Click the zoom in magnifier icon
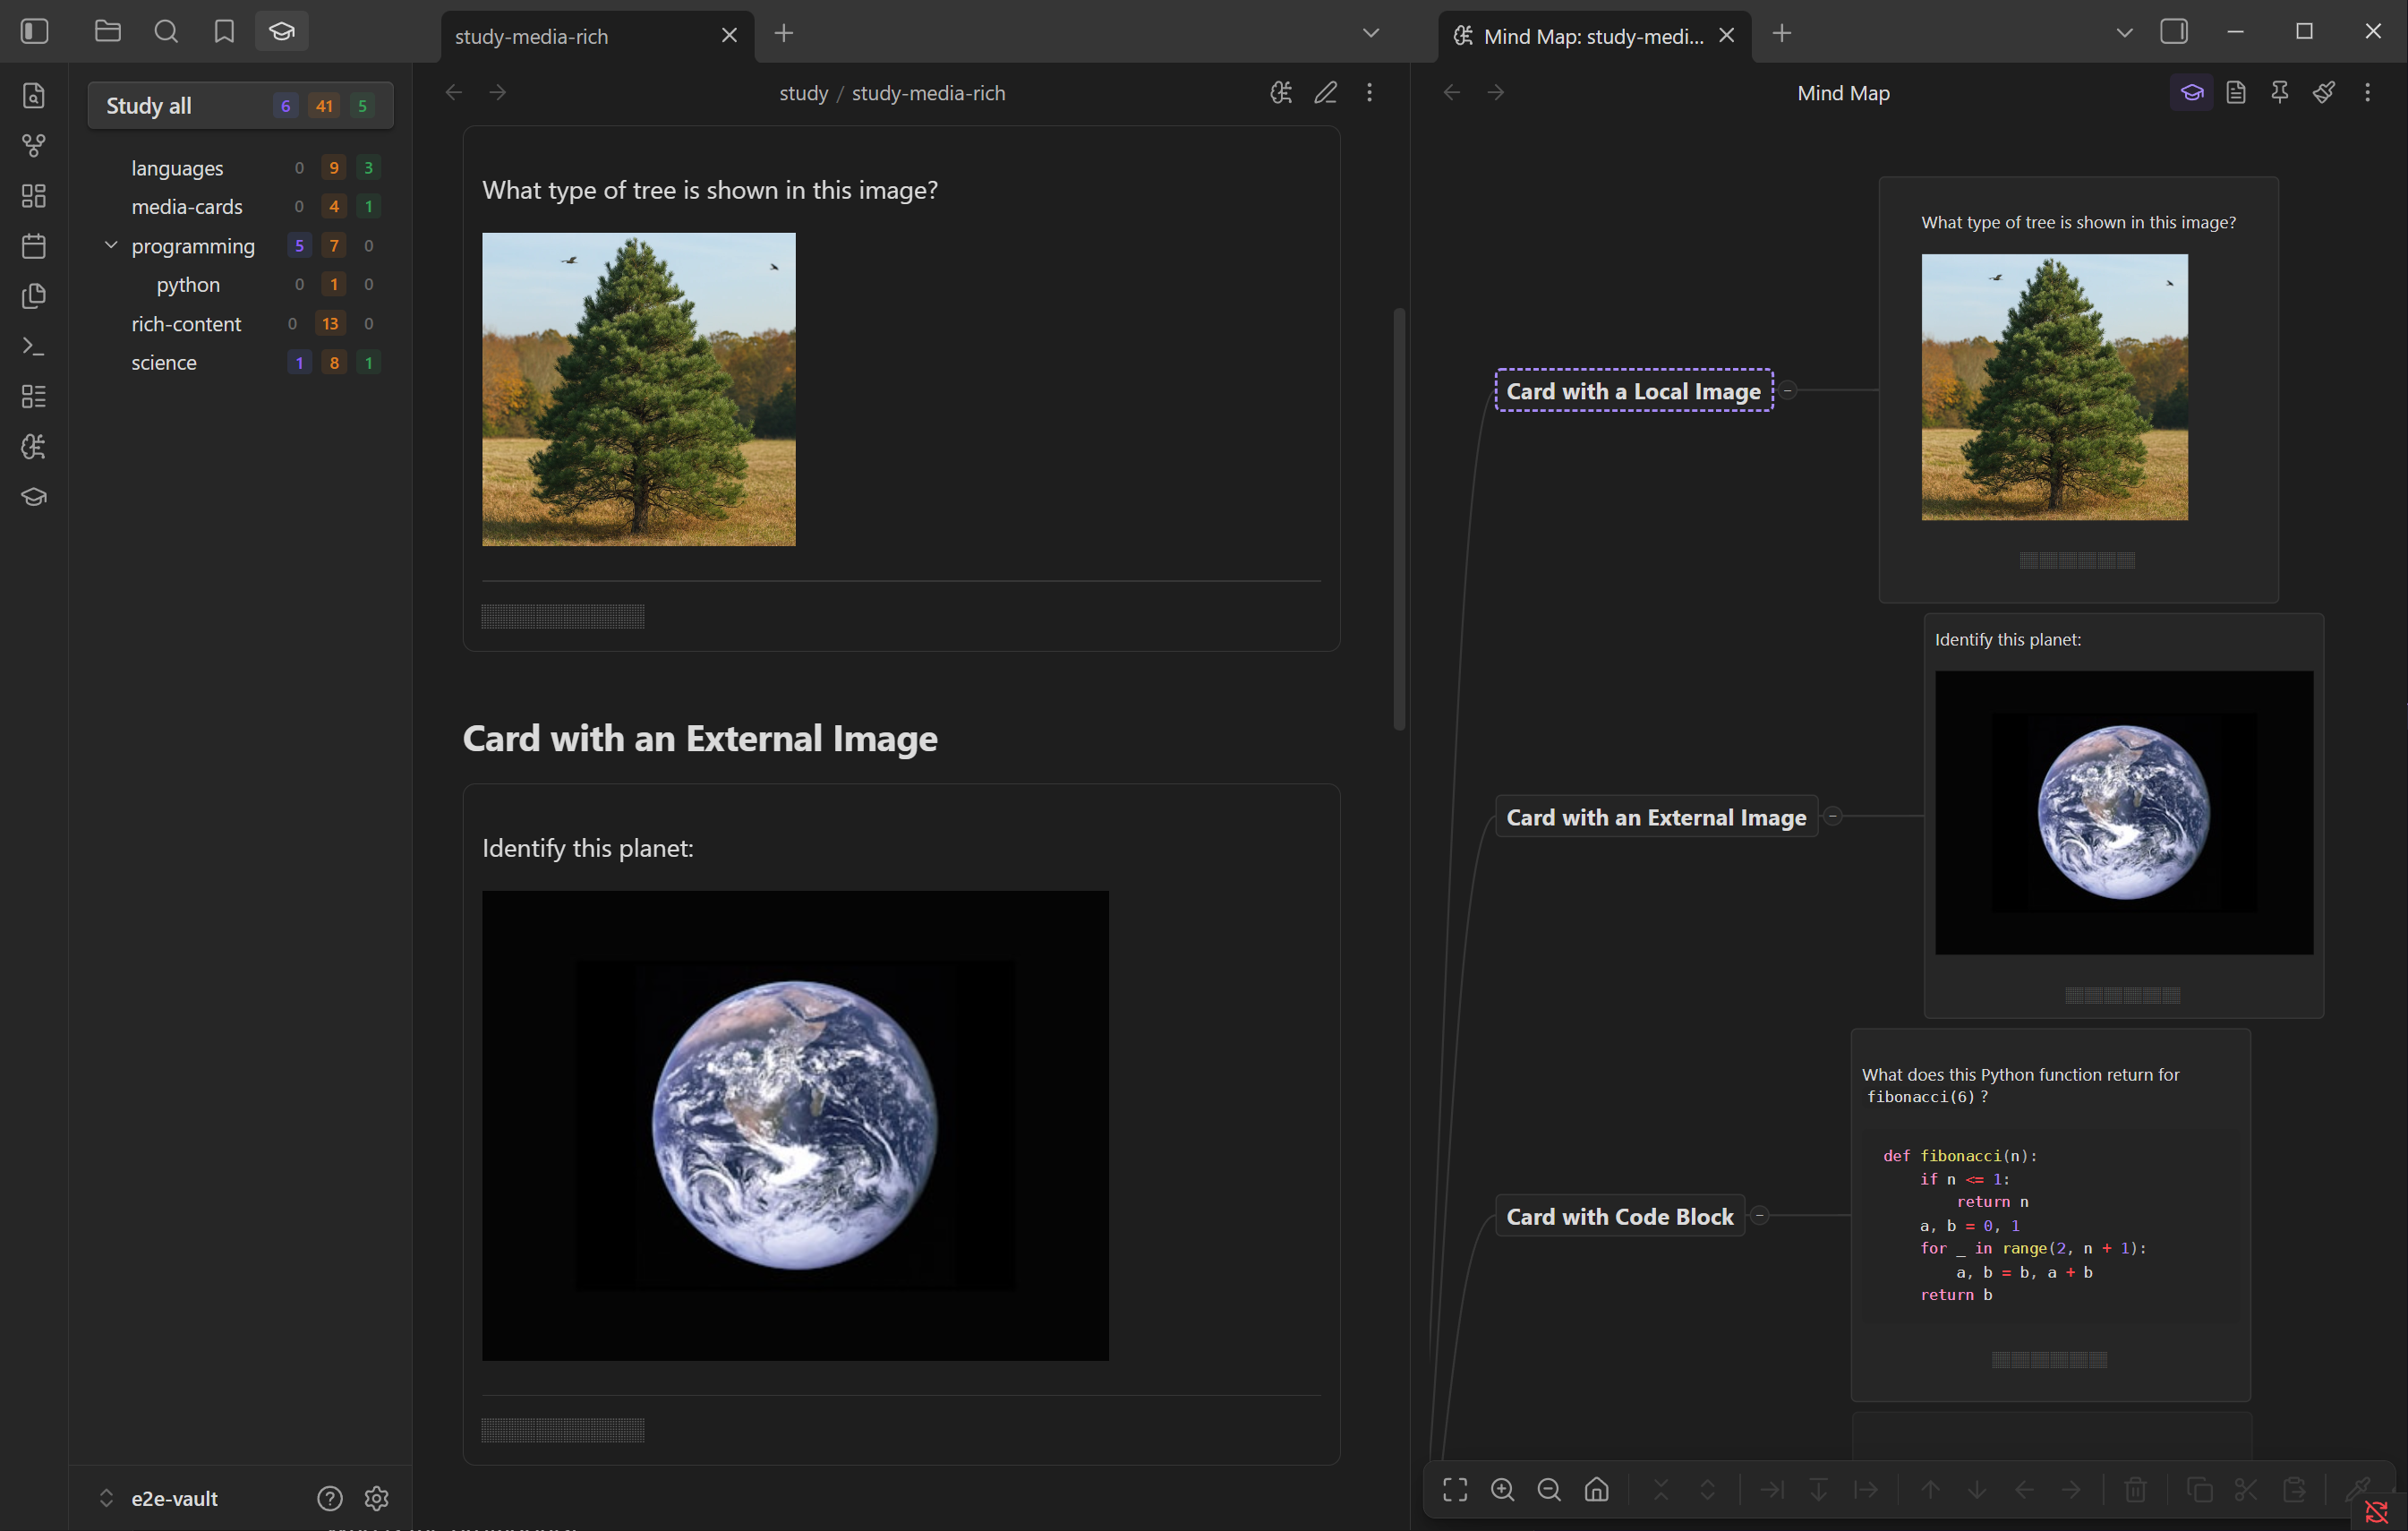2408x1531 pixels. click(1502, 1489)
